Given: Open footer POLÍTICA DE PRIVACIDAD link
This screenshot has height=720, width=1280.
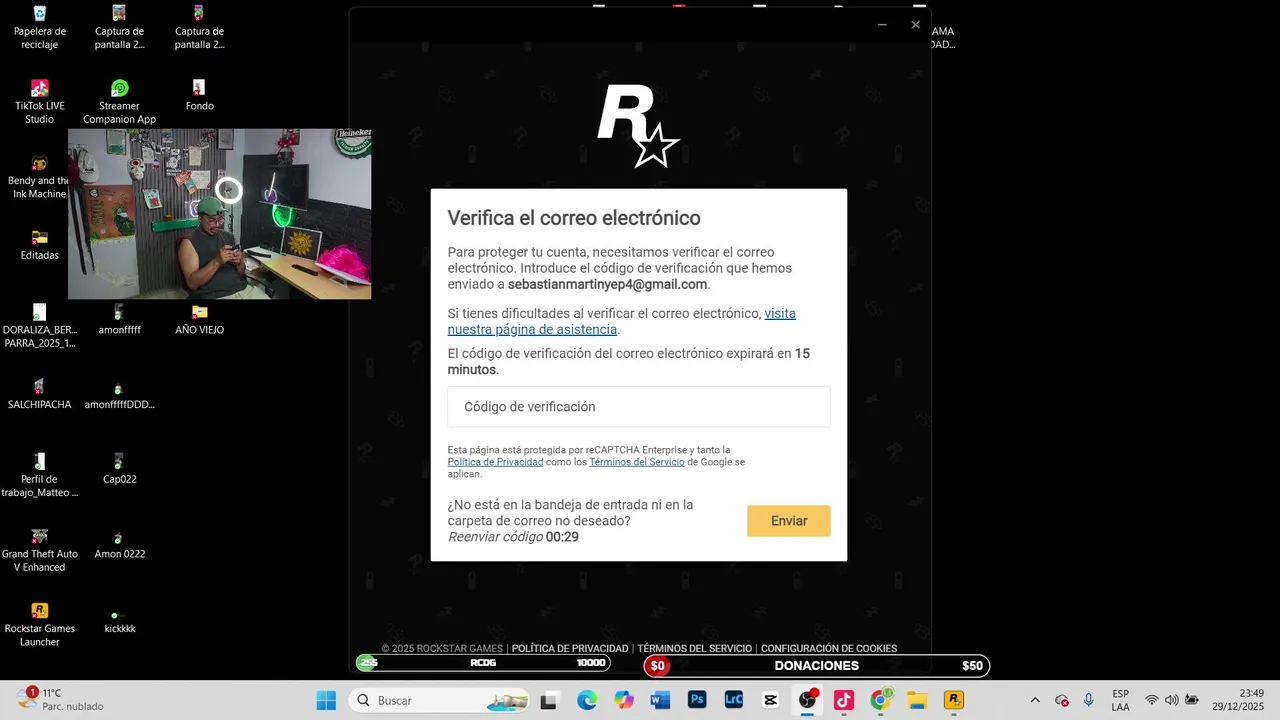Looking at the screenshot, I should (570, 648).
